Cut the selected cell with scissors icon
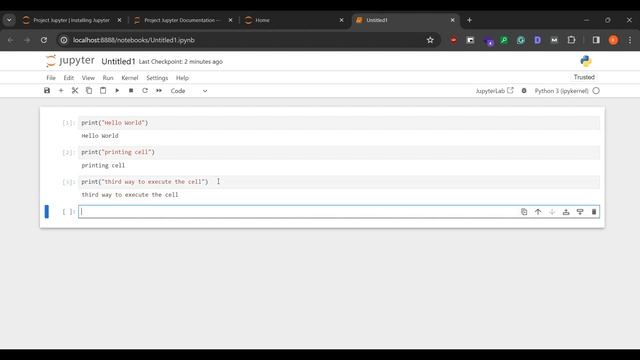640x360 pixels. coord(75,91)
